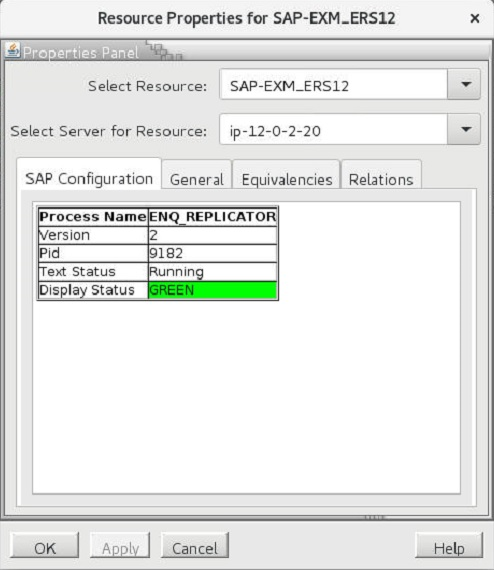Image resolution: width=494 pixels, height=570 pixels.
Task: Click the Running status value
Action: tap(213, 272)
